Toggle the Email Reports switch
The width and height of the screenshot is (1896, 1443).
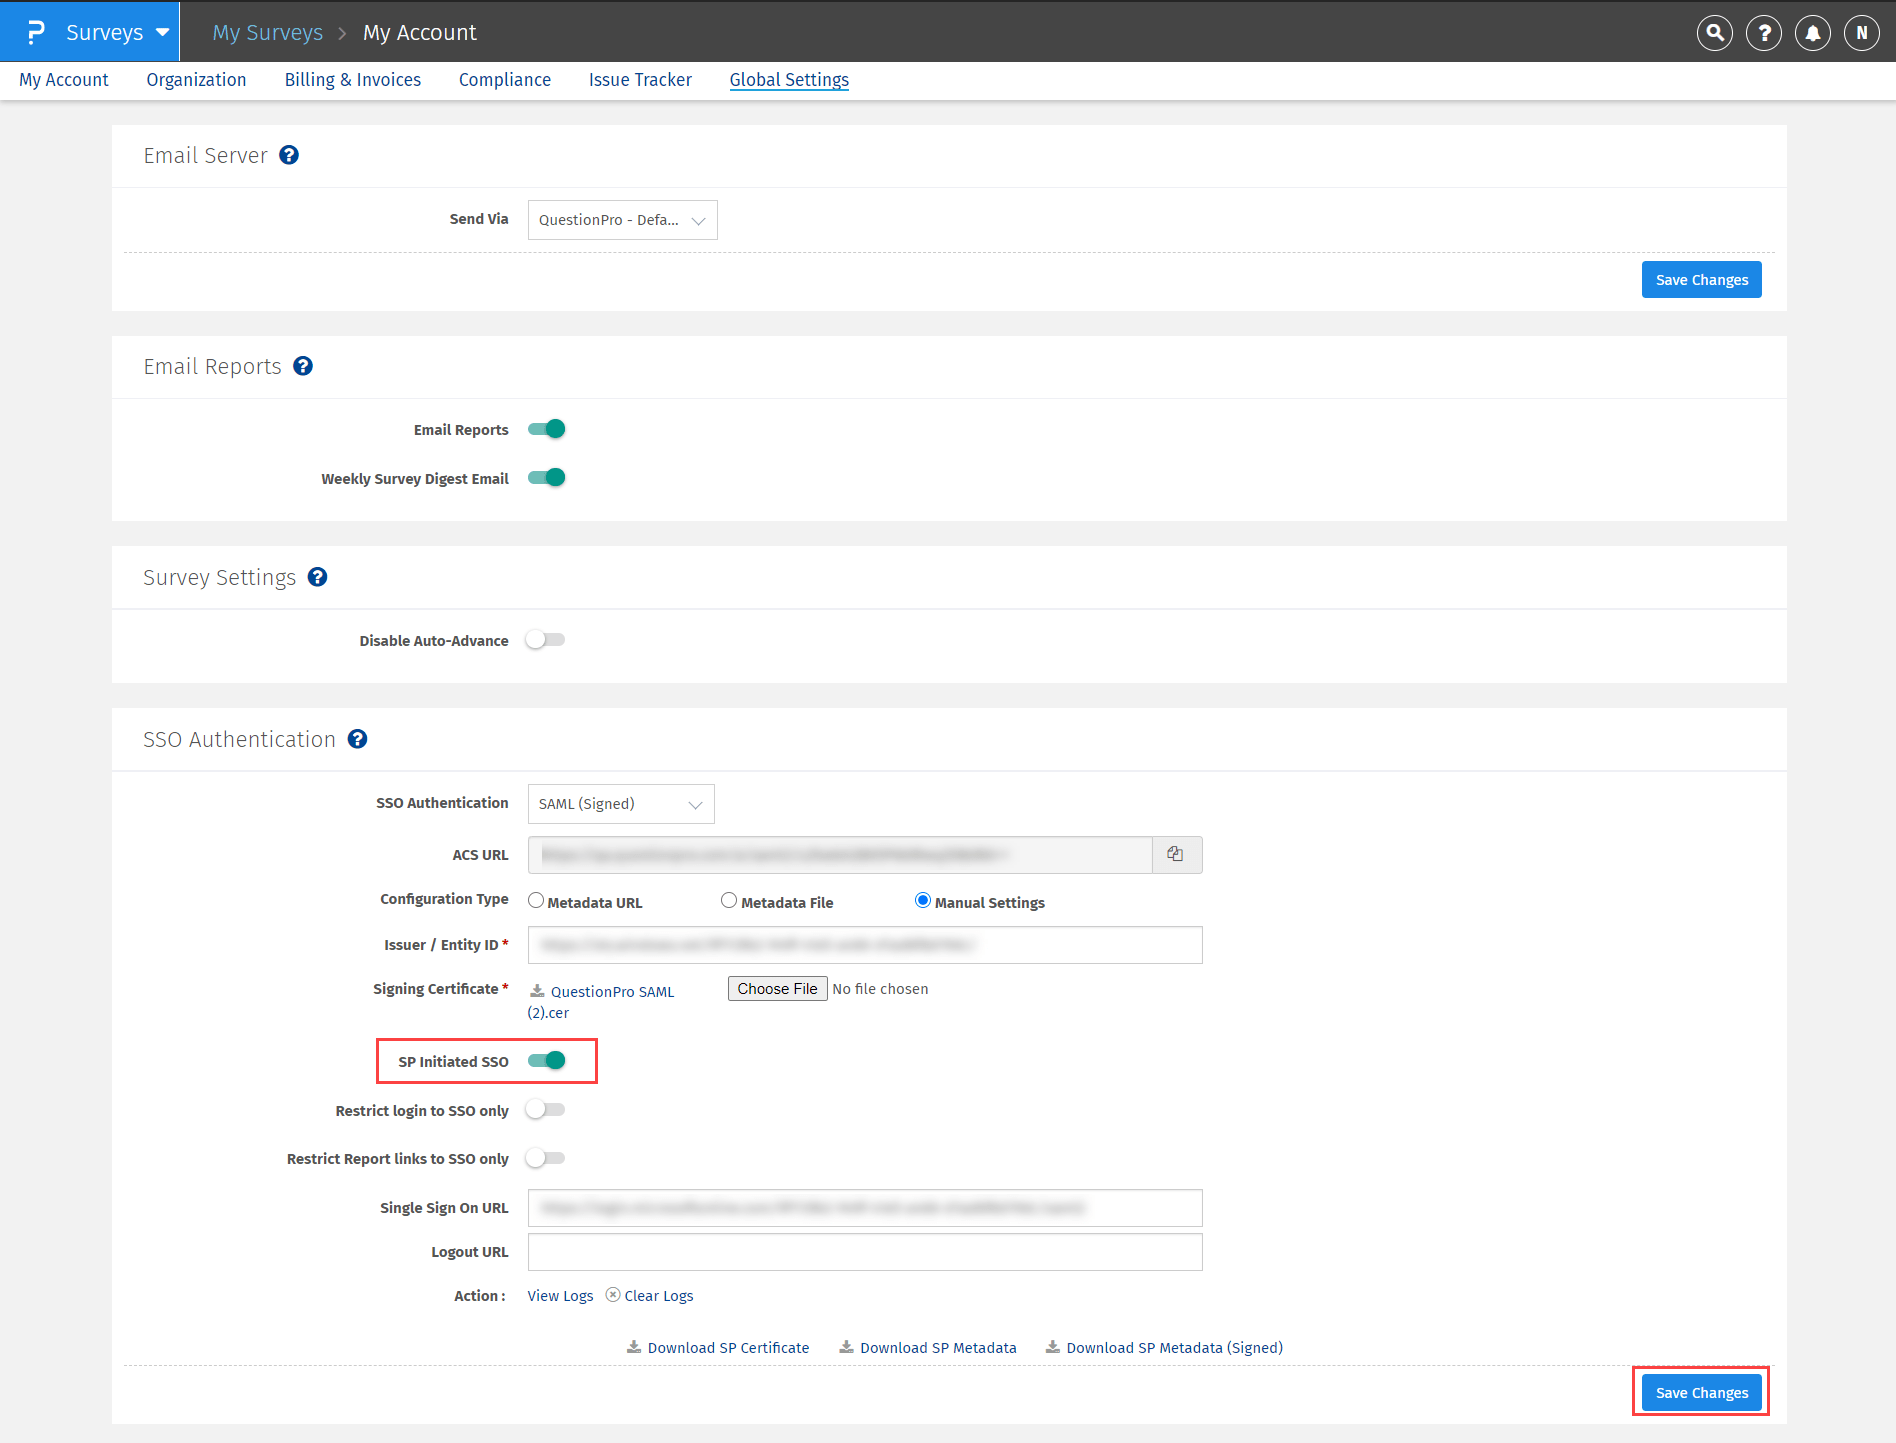pyautogui.click(x=547, y=429)
